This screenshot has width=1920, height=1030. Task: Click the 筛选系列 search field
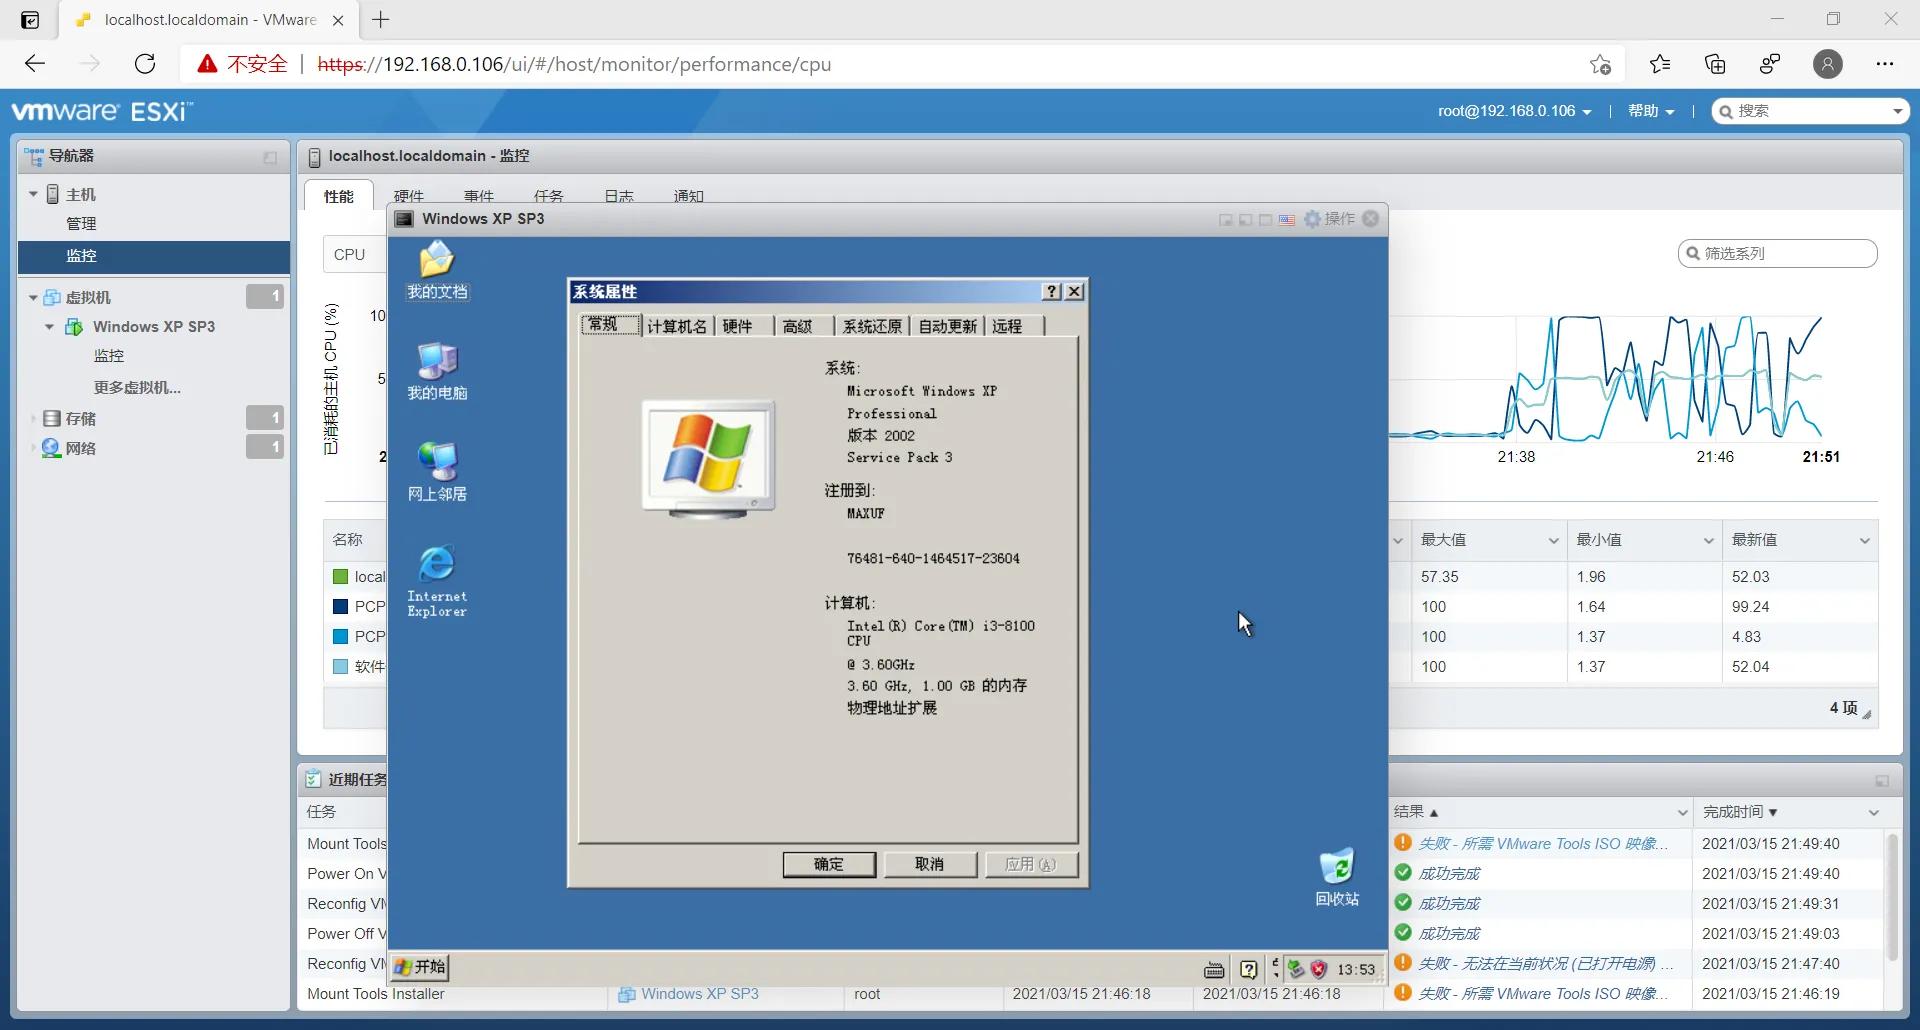point(1780,253)
